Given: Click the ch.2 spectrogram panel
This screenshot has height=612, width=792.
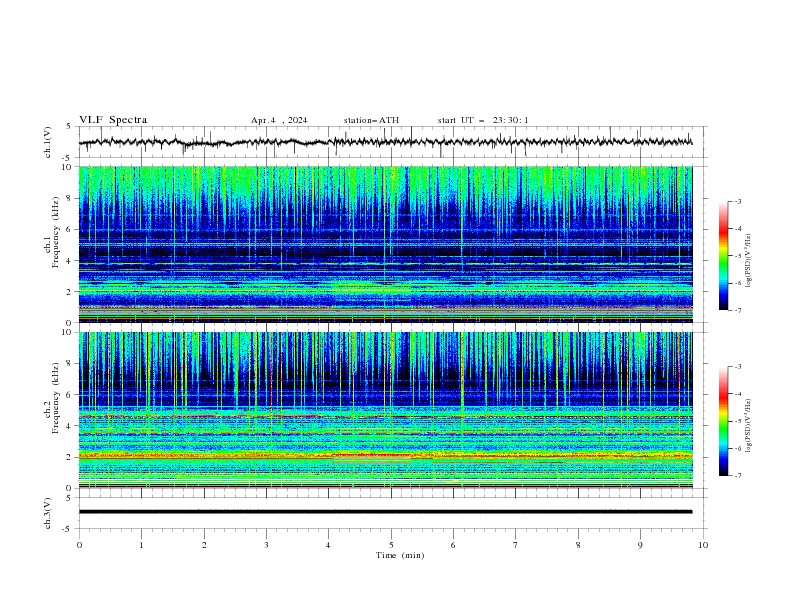Looking at the screenshot, I should pos(385,410).
